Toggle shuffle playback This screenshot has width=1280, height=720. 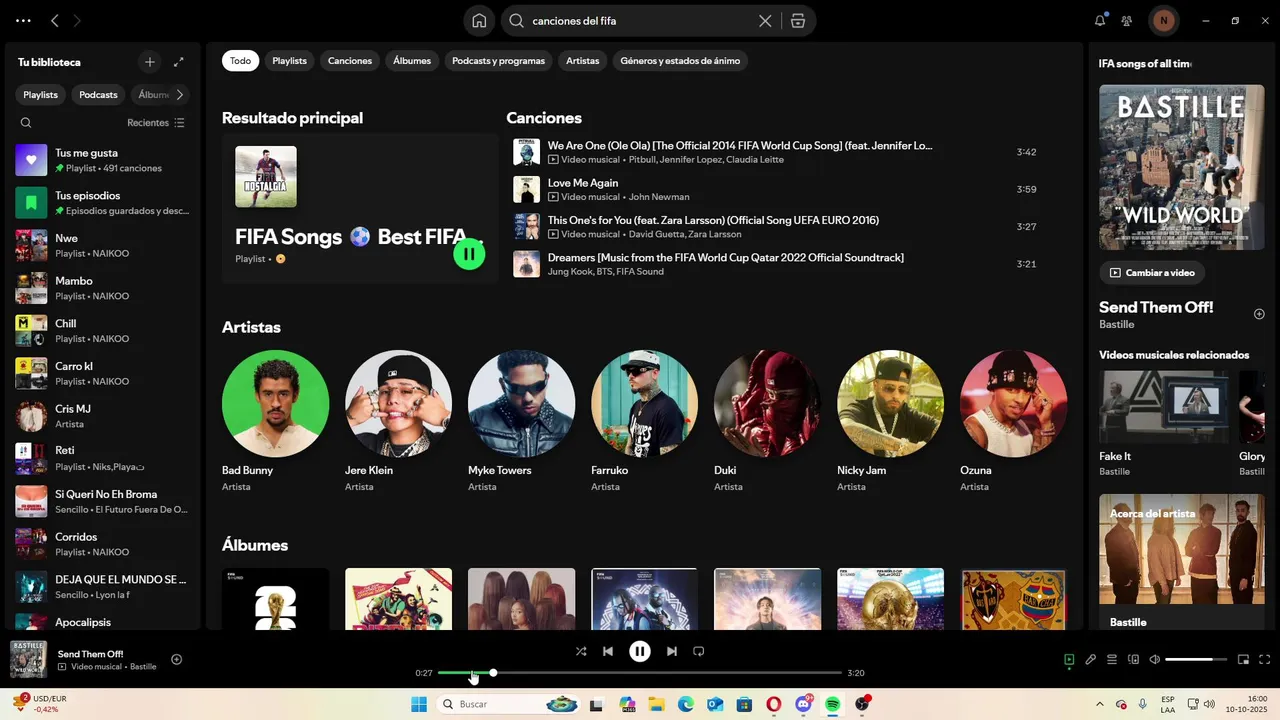[x=581, y=651]
